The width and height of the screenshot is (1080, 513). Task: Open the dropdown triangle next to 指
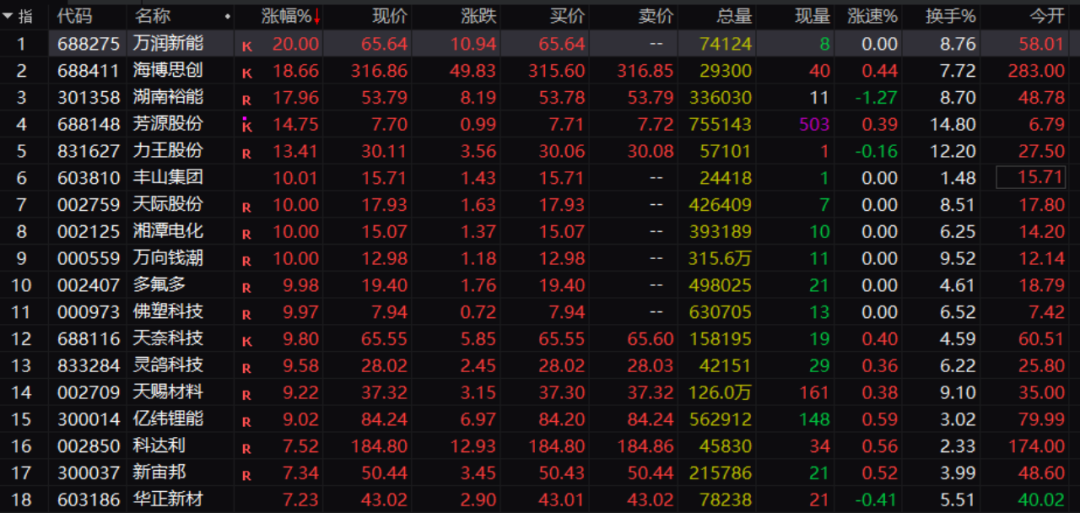[8, 16]
